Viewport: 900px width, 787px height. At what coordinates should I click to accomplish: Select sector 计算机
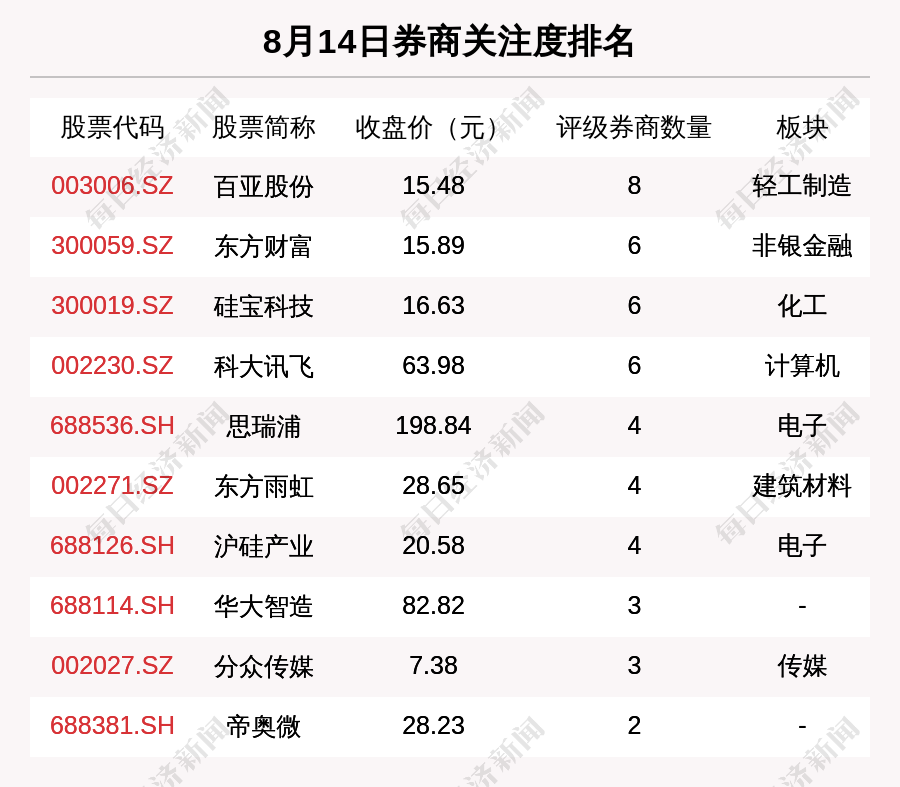coord(802,366)
